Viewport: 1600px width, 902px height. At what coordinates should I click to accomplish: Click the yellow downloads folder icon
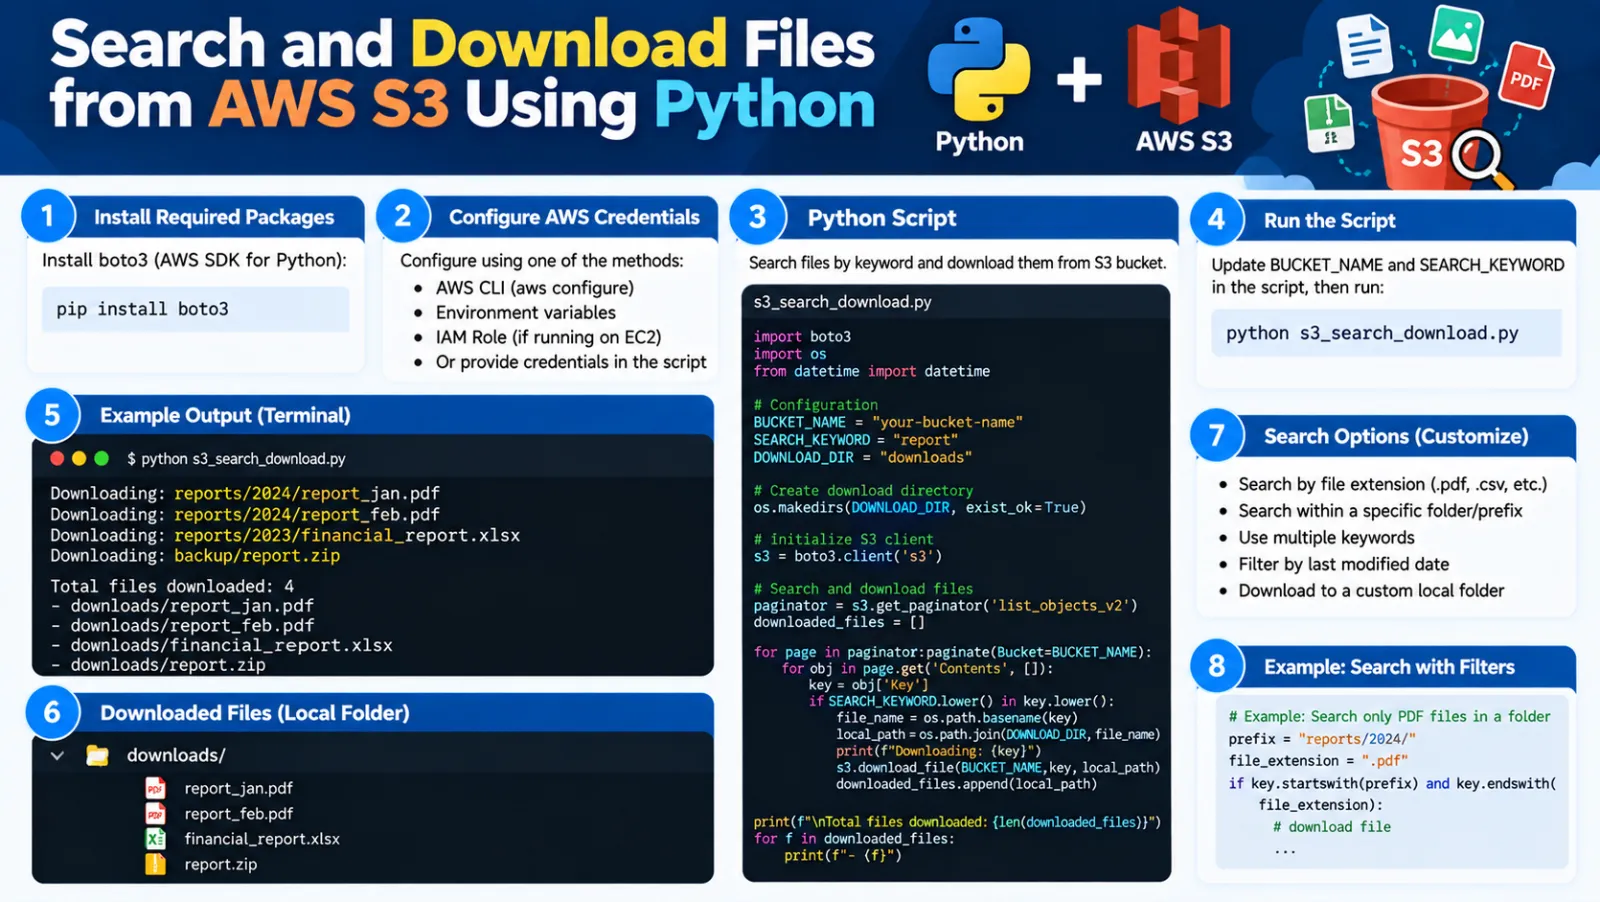97,755
